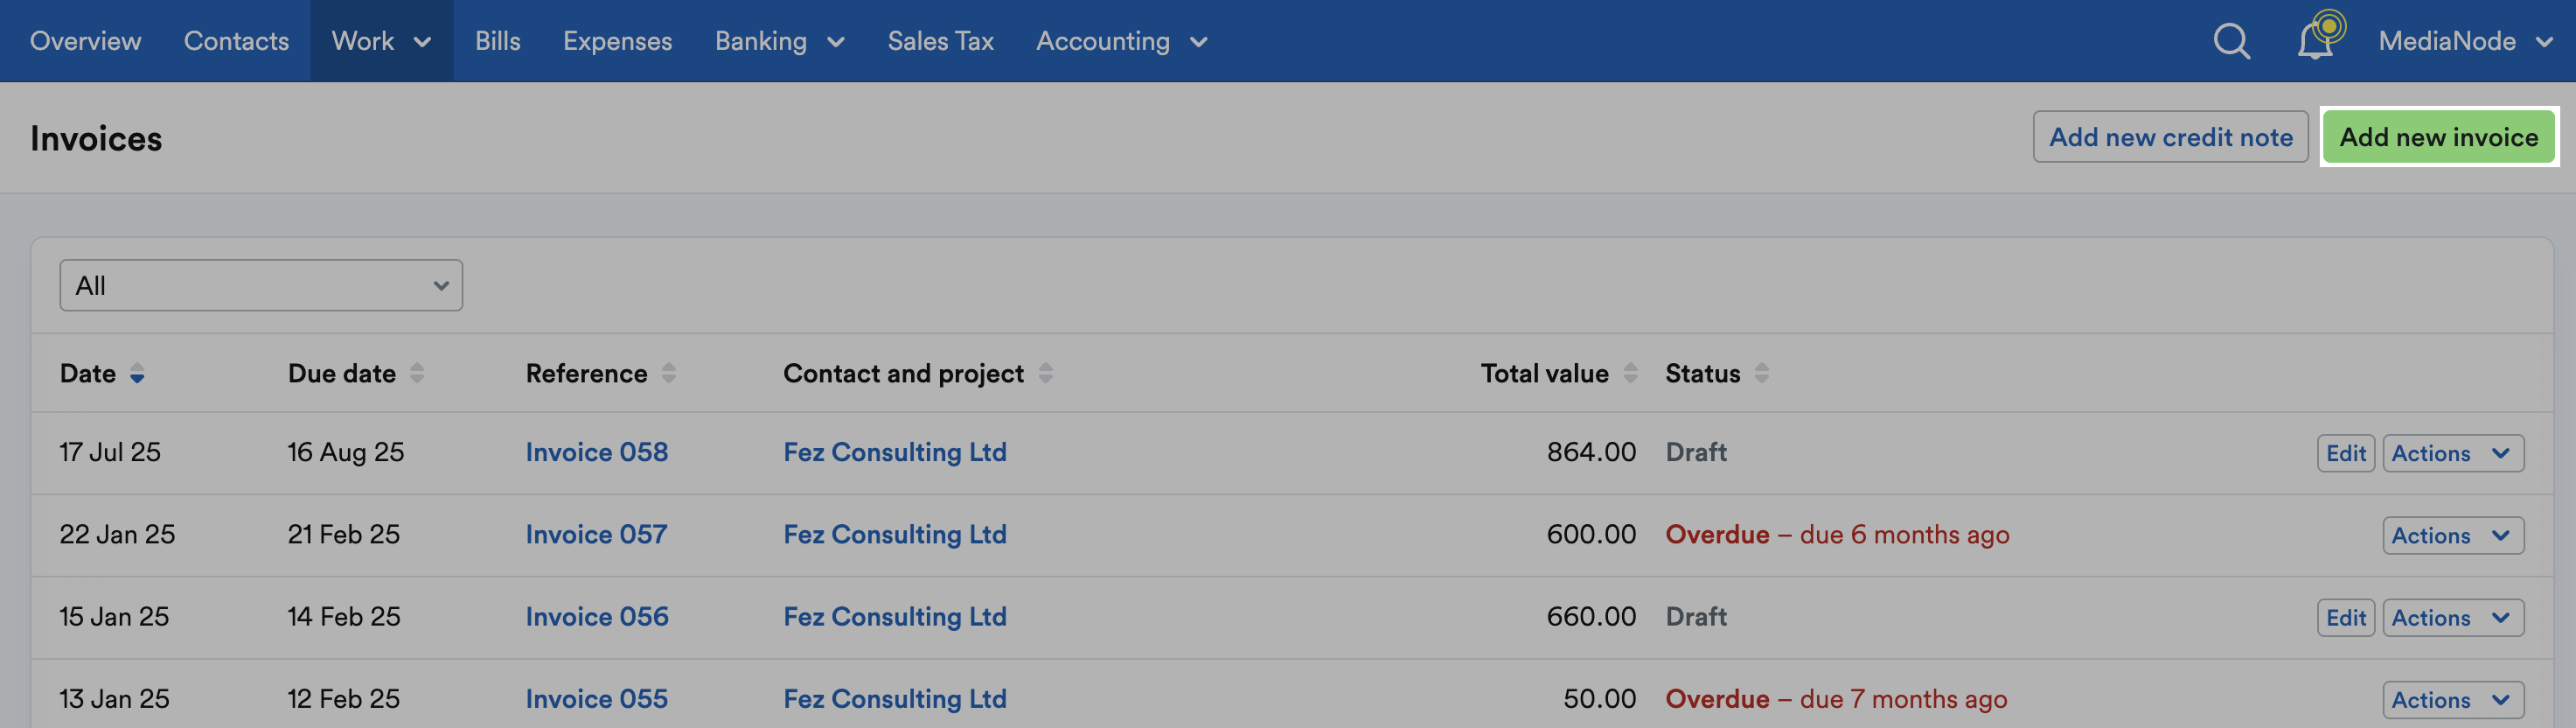
Task: Open the All invoices filter dropdown
Action: [x=261, y=286]
